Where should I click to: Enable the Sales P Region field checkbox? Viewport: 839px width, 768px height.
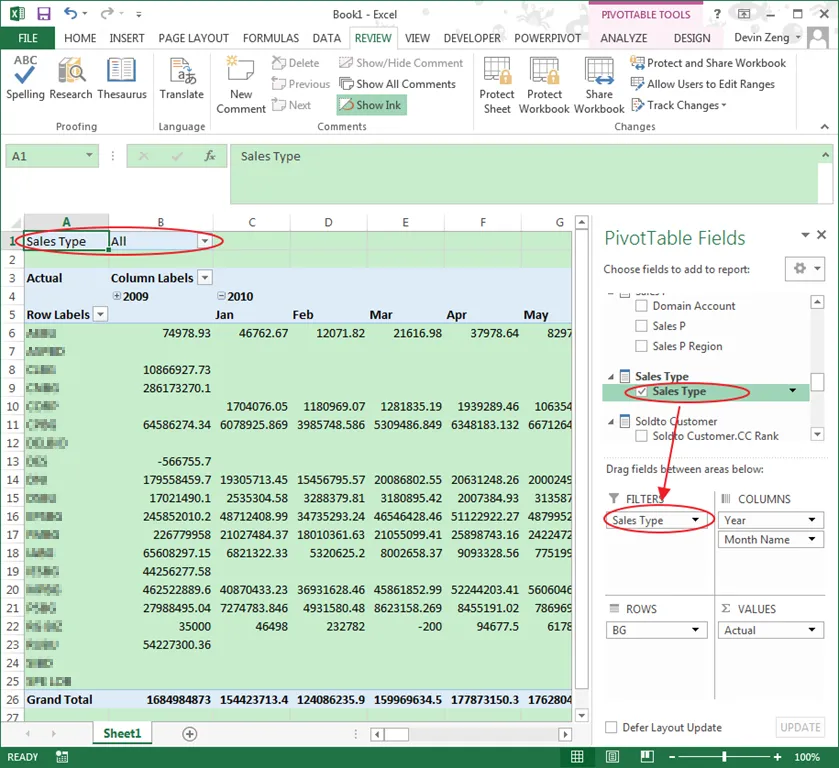tap(641, 346)
